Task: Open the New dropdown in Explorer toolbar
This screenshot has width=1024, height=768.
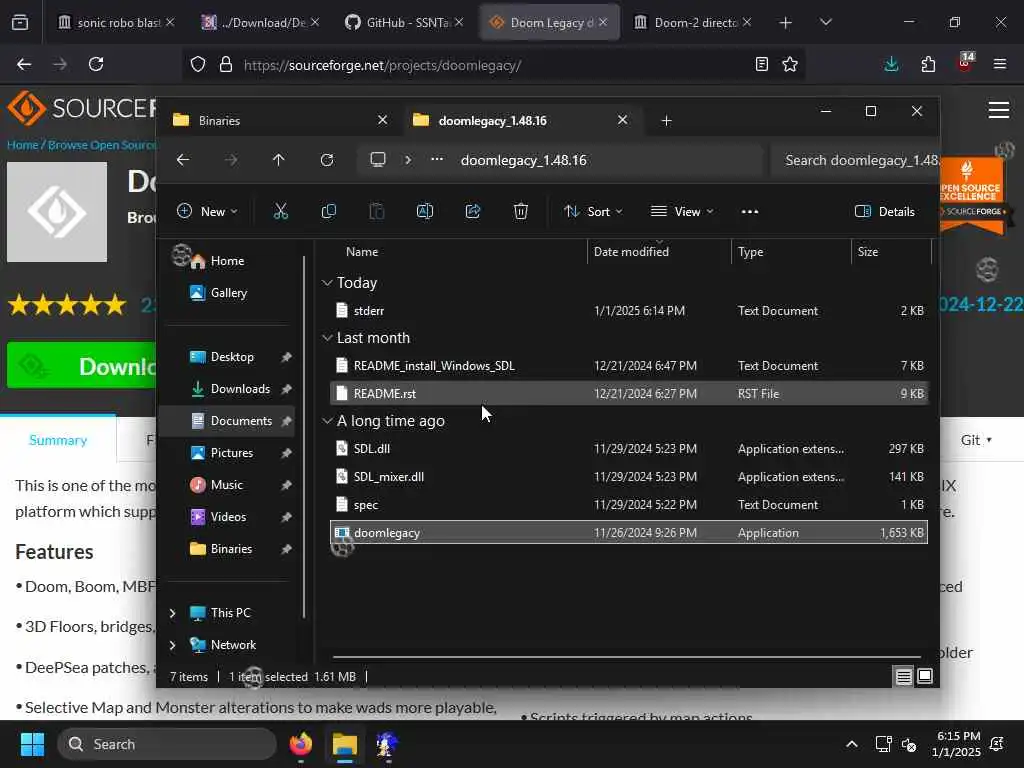Action: click(208, 211)
